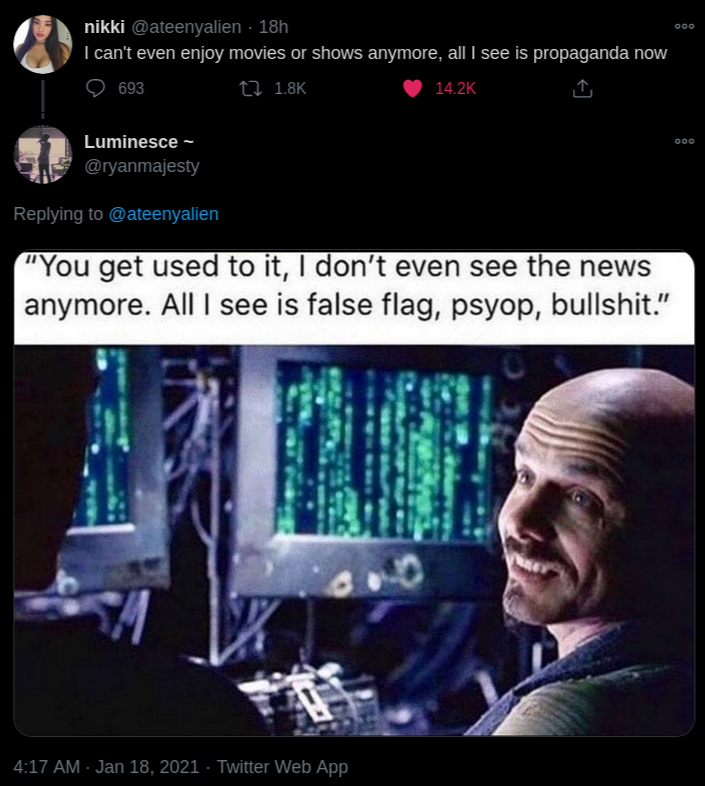Screen dimensions: 705x786
Task: Click the 1.8K retweet count
Action: (x=290, y=89)
